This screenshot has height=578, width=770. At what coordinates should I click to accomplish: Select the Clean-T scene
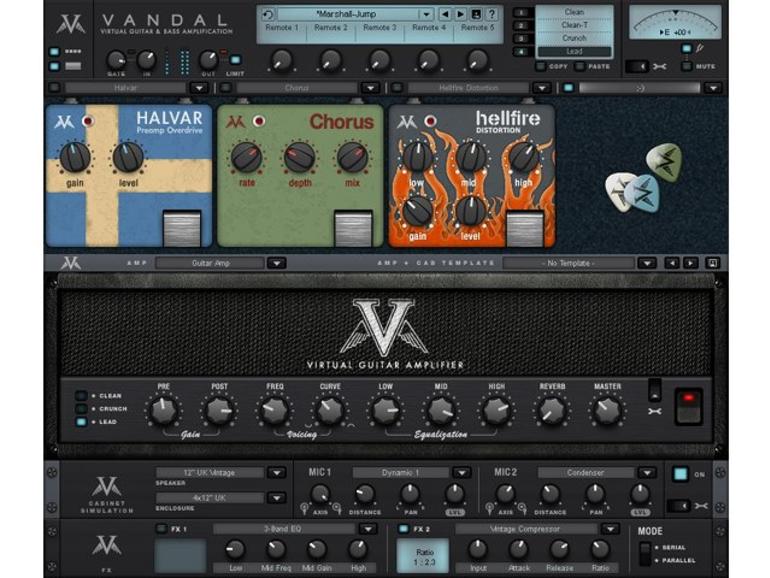pyautogui.click(x=574, y=25)
